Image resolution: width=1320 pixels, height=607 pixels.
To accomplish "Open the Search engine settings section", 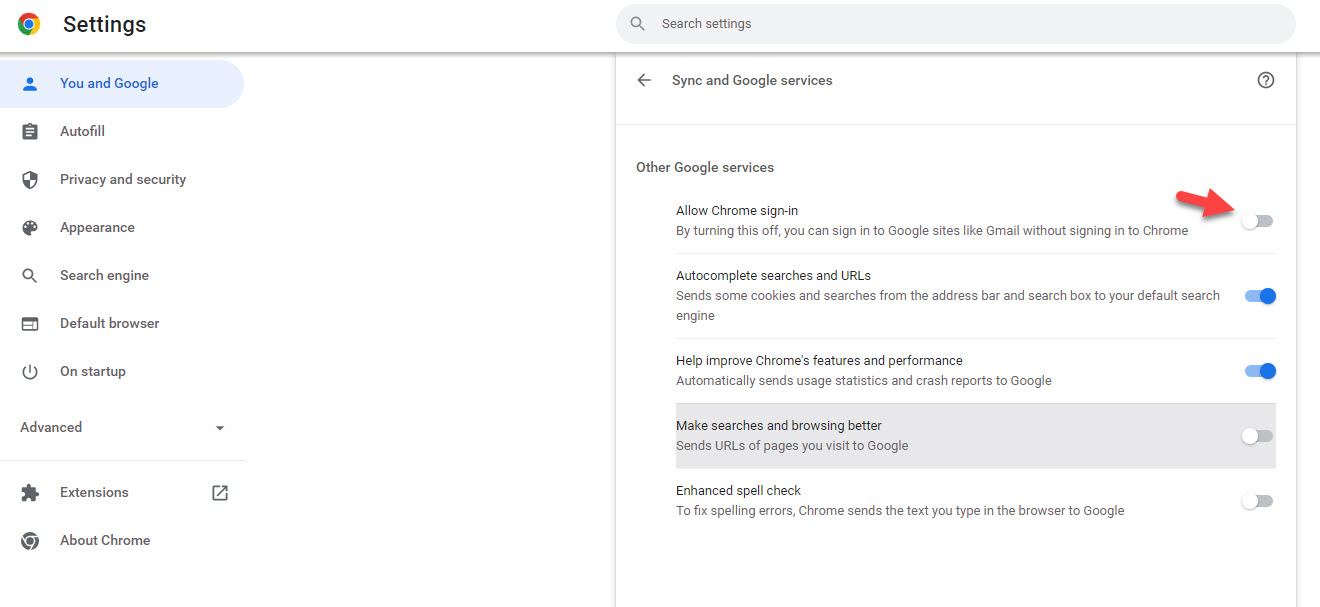I will [104, 276].
